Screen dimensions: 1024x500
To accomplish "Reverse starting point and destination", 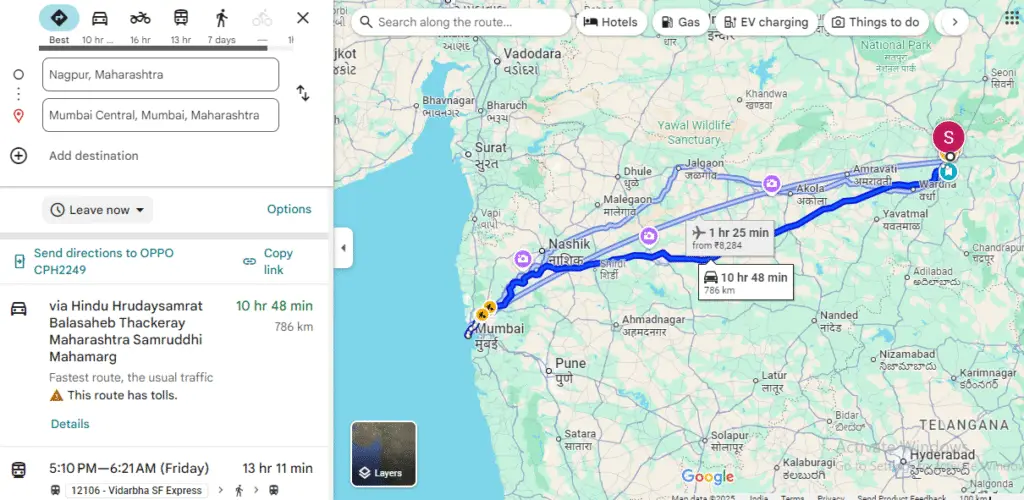I will [x=303, y=93].
